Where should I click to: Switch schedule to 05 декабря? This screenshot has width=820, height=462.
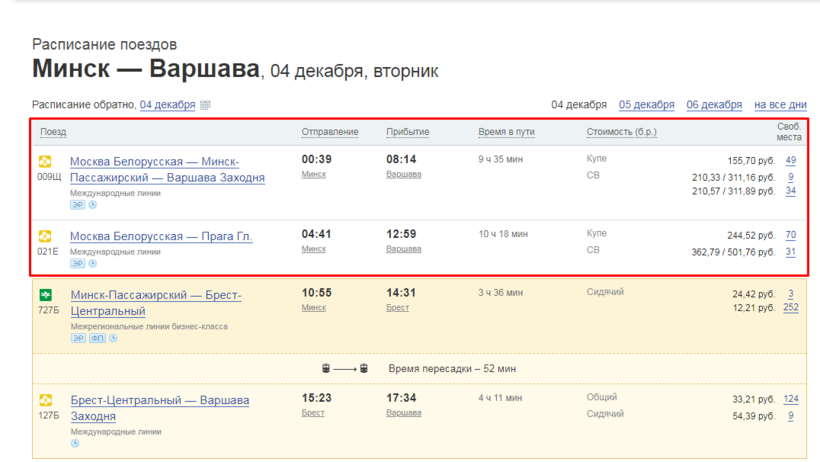click(646, 105)
